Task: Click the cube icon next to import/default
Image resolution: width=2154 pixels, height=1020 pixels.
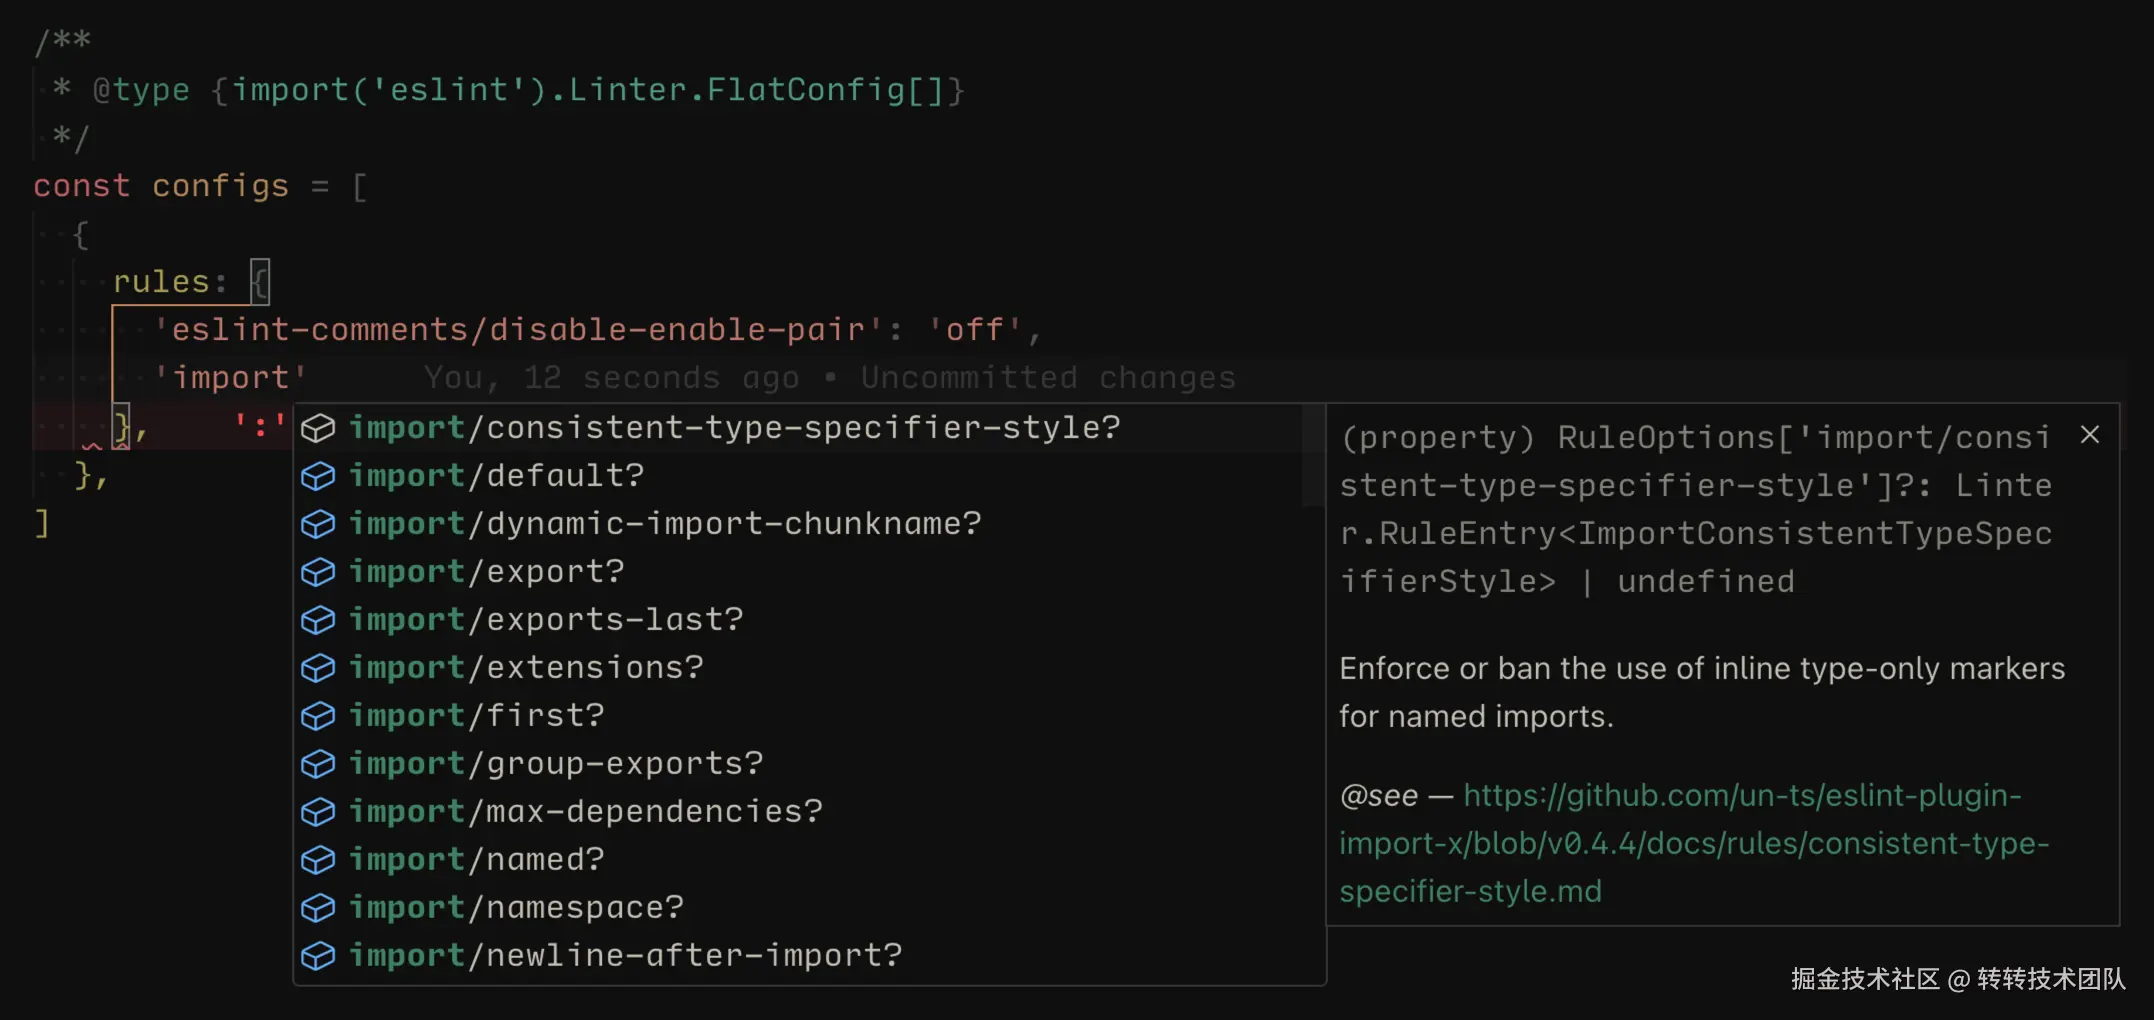Action: tap(318, 475)
